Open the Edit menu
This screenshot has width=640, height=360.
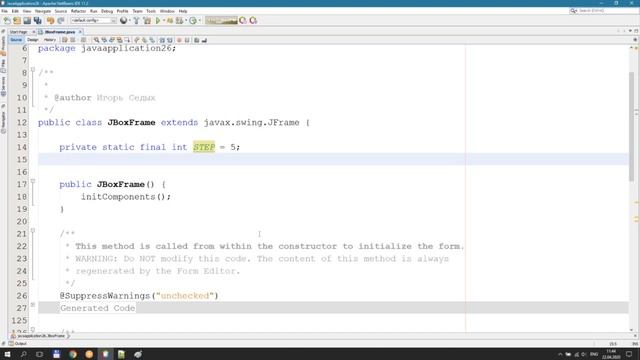[15, 11]
